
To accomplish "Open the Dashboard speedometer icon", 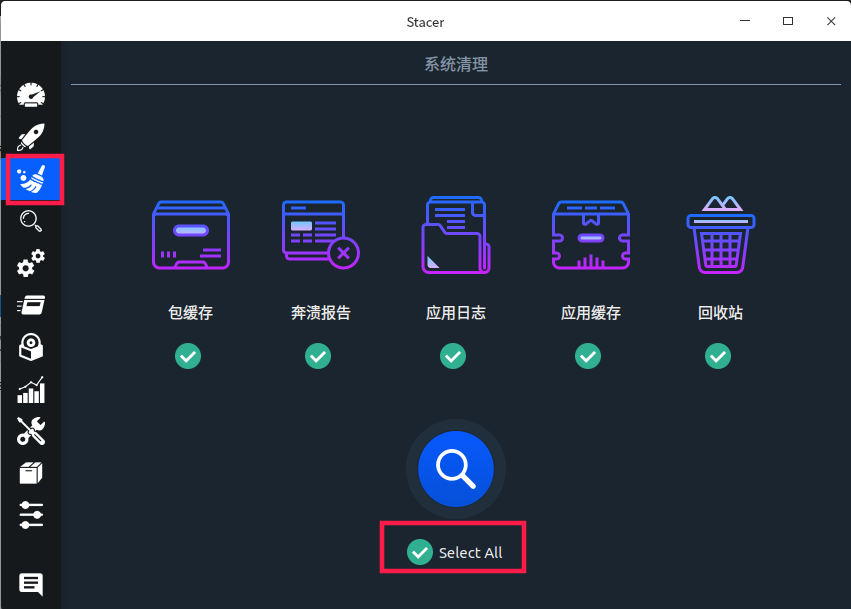I will [31, 95].
